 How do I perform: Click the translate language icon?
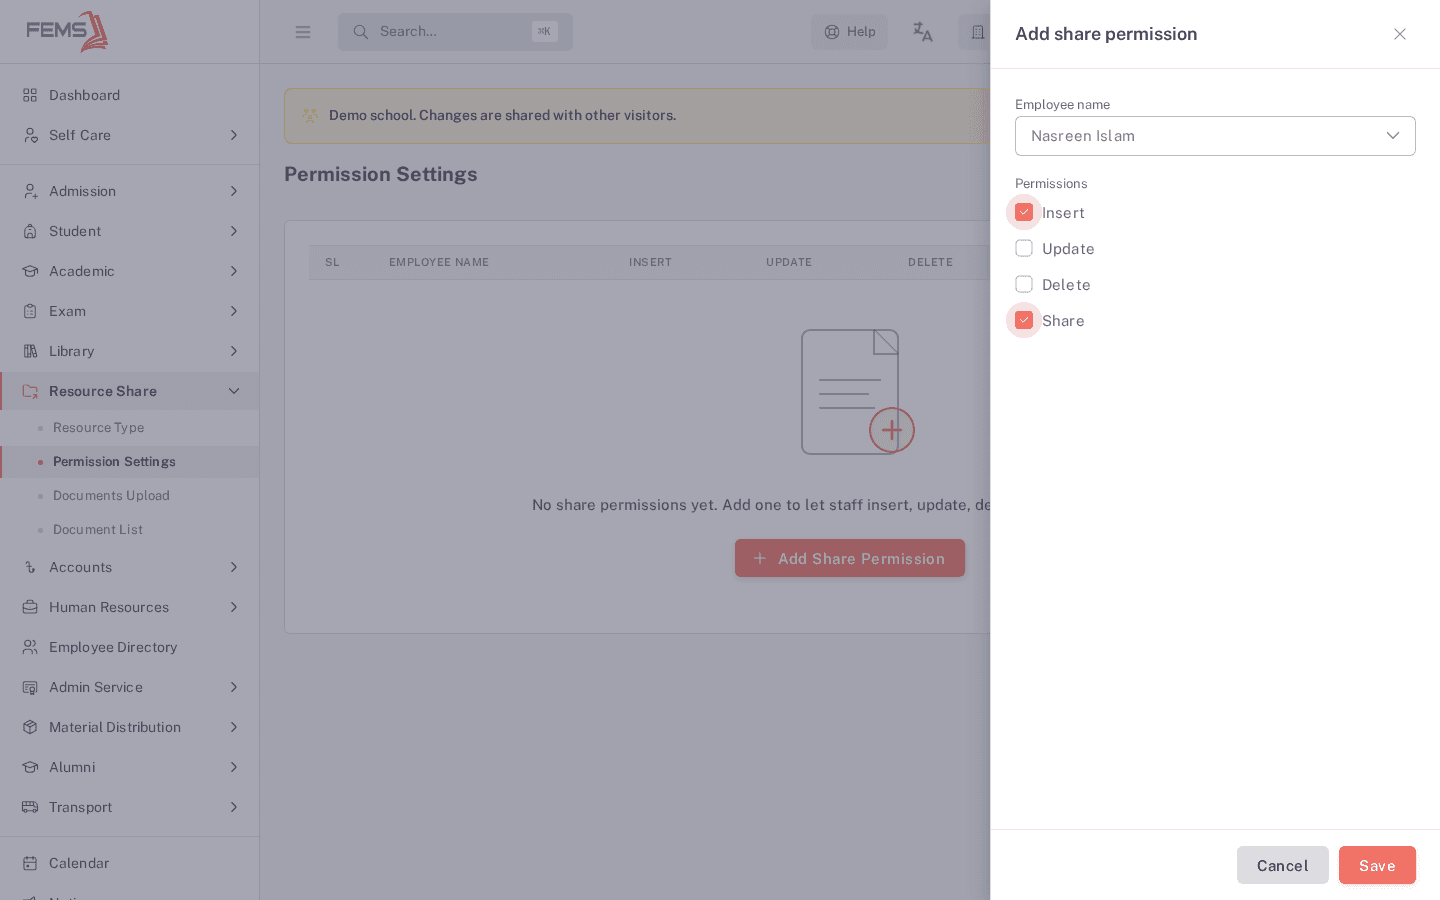pyautogui.click(x=923, y=32)
